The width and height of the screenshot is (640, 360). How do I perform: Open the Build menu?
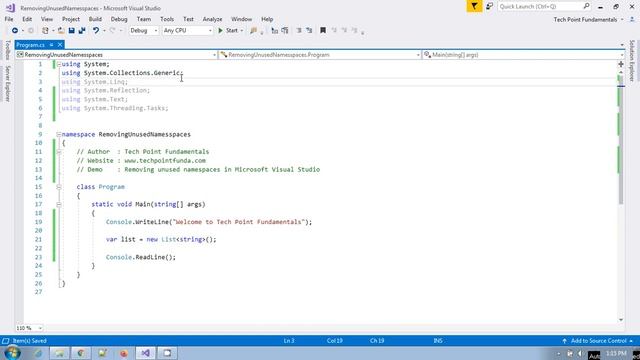95,19
